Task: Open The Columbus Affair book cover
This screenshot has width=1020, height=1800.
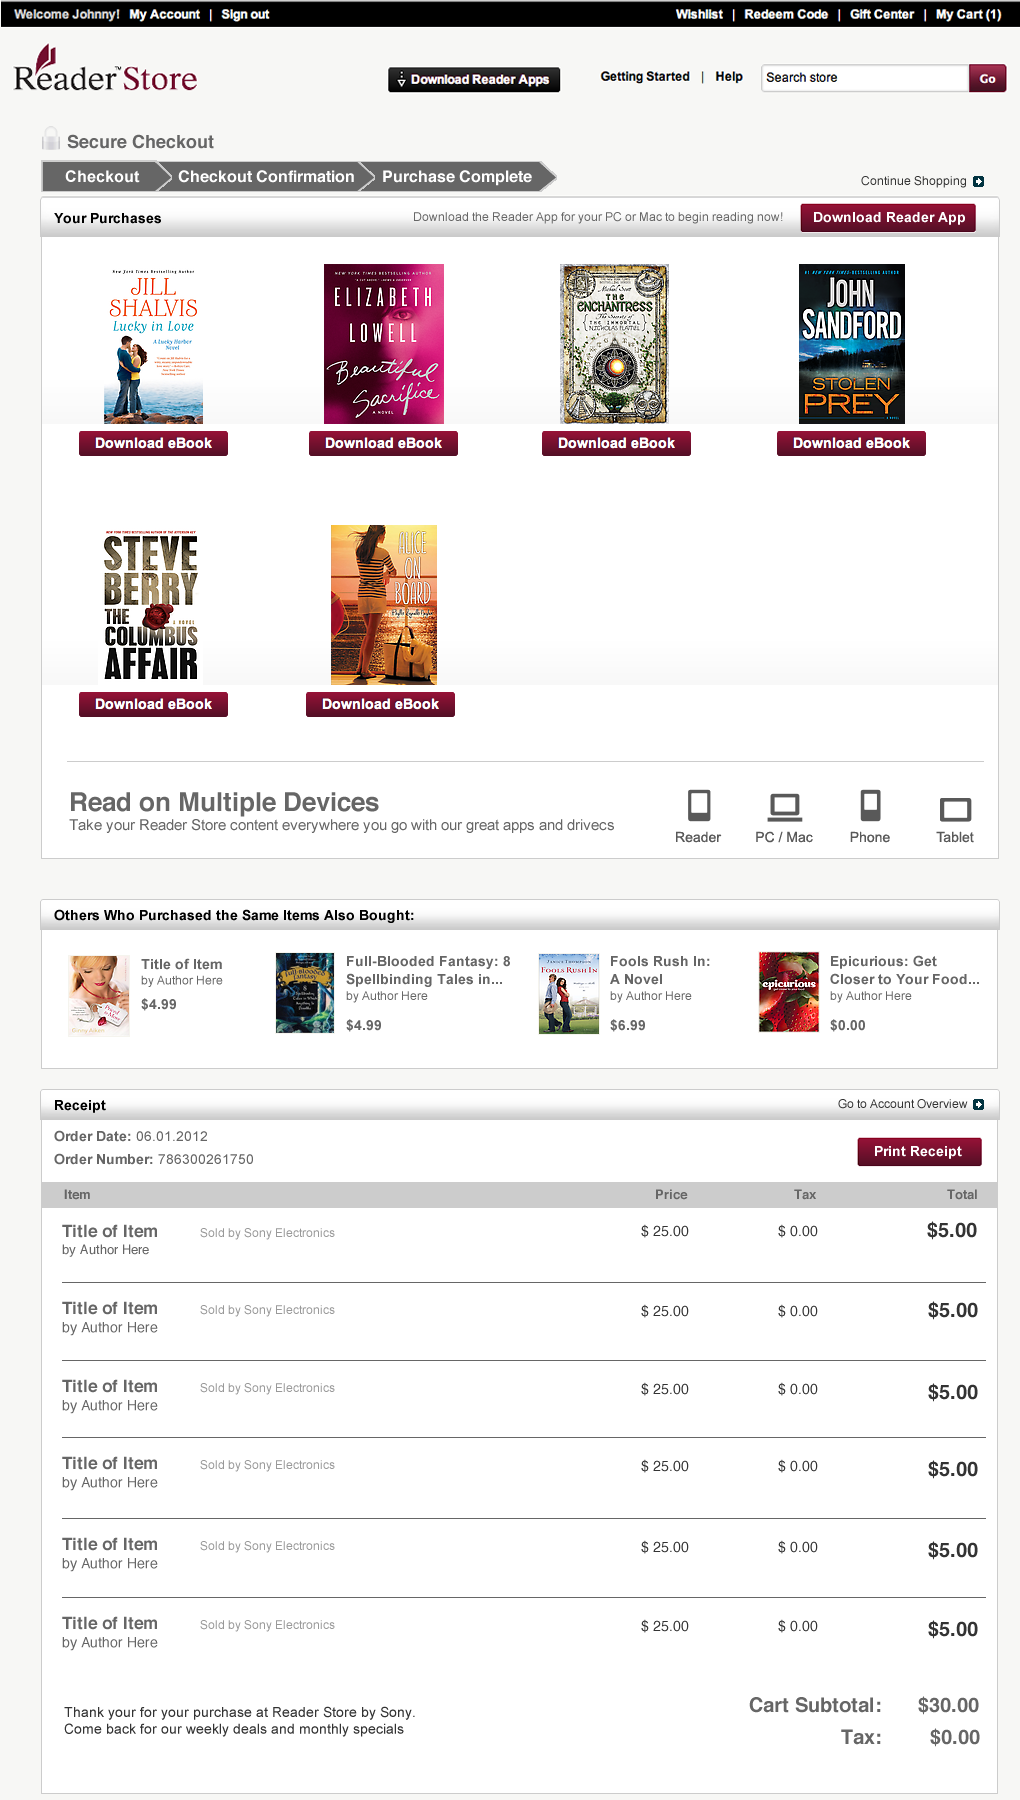Action: 151,605
